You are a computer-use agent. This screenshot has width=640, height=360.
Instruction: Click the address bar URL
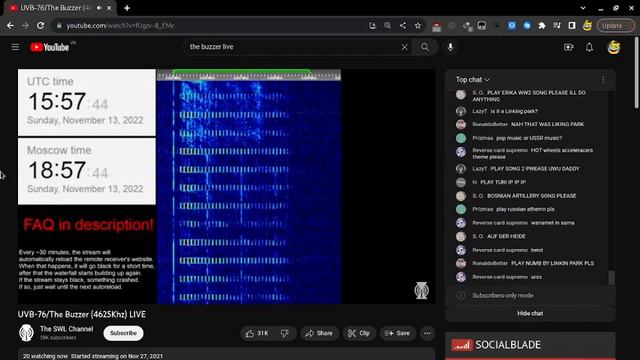coord(120,25)
